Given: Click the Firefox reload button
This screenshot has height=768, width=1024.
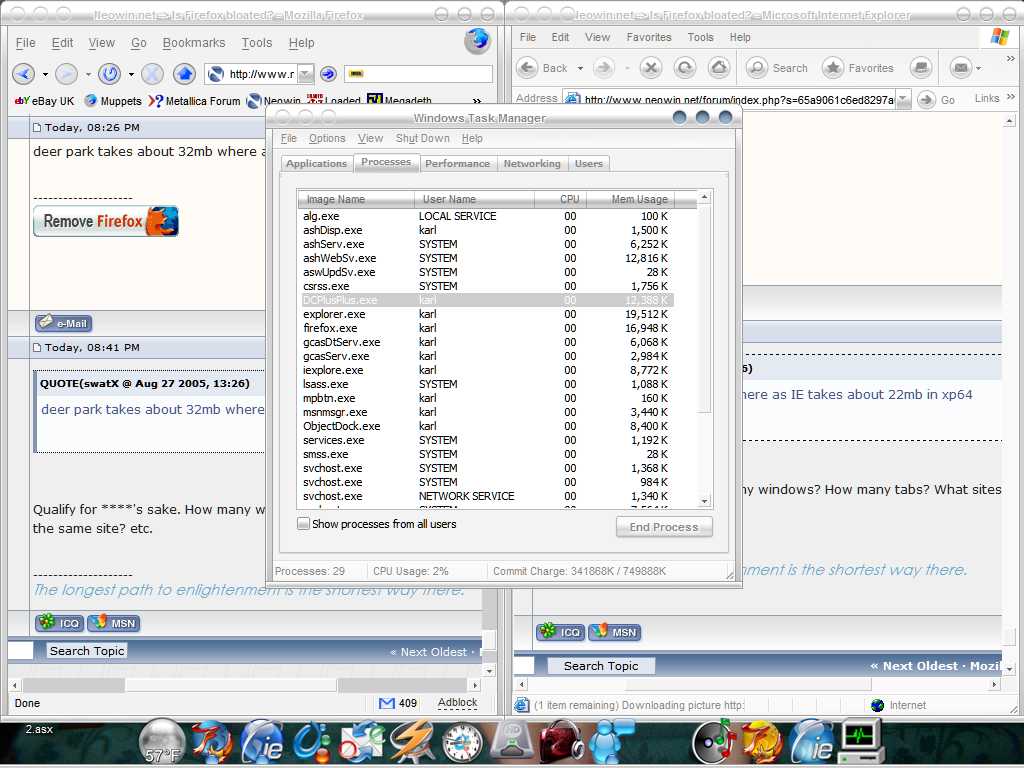Looking at the screenshot, I should [109, 74].
